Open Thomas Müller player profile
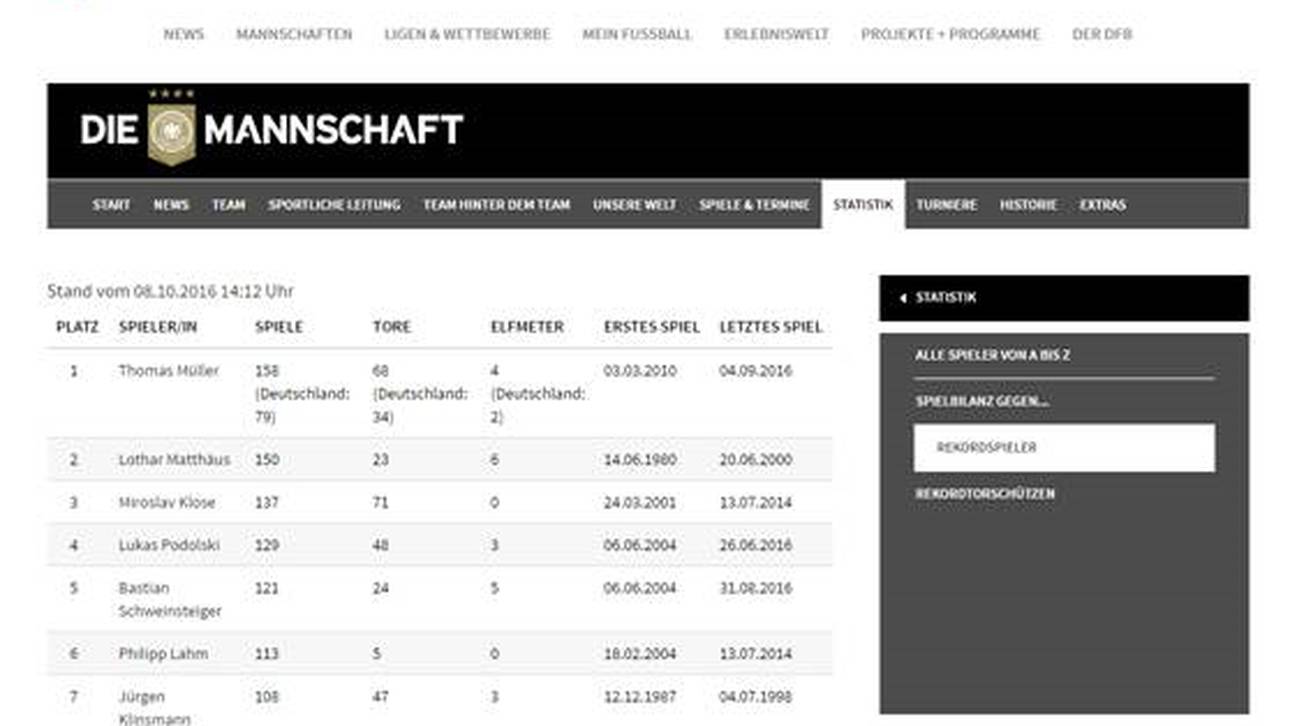1290x726 pixels. (168, 371)
